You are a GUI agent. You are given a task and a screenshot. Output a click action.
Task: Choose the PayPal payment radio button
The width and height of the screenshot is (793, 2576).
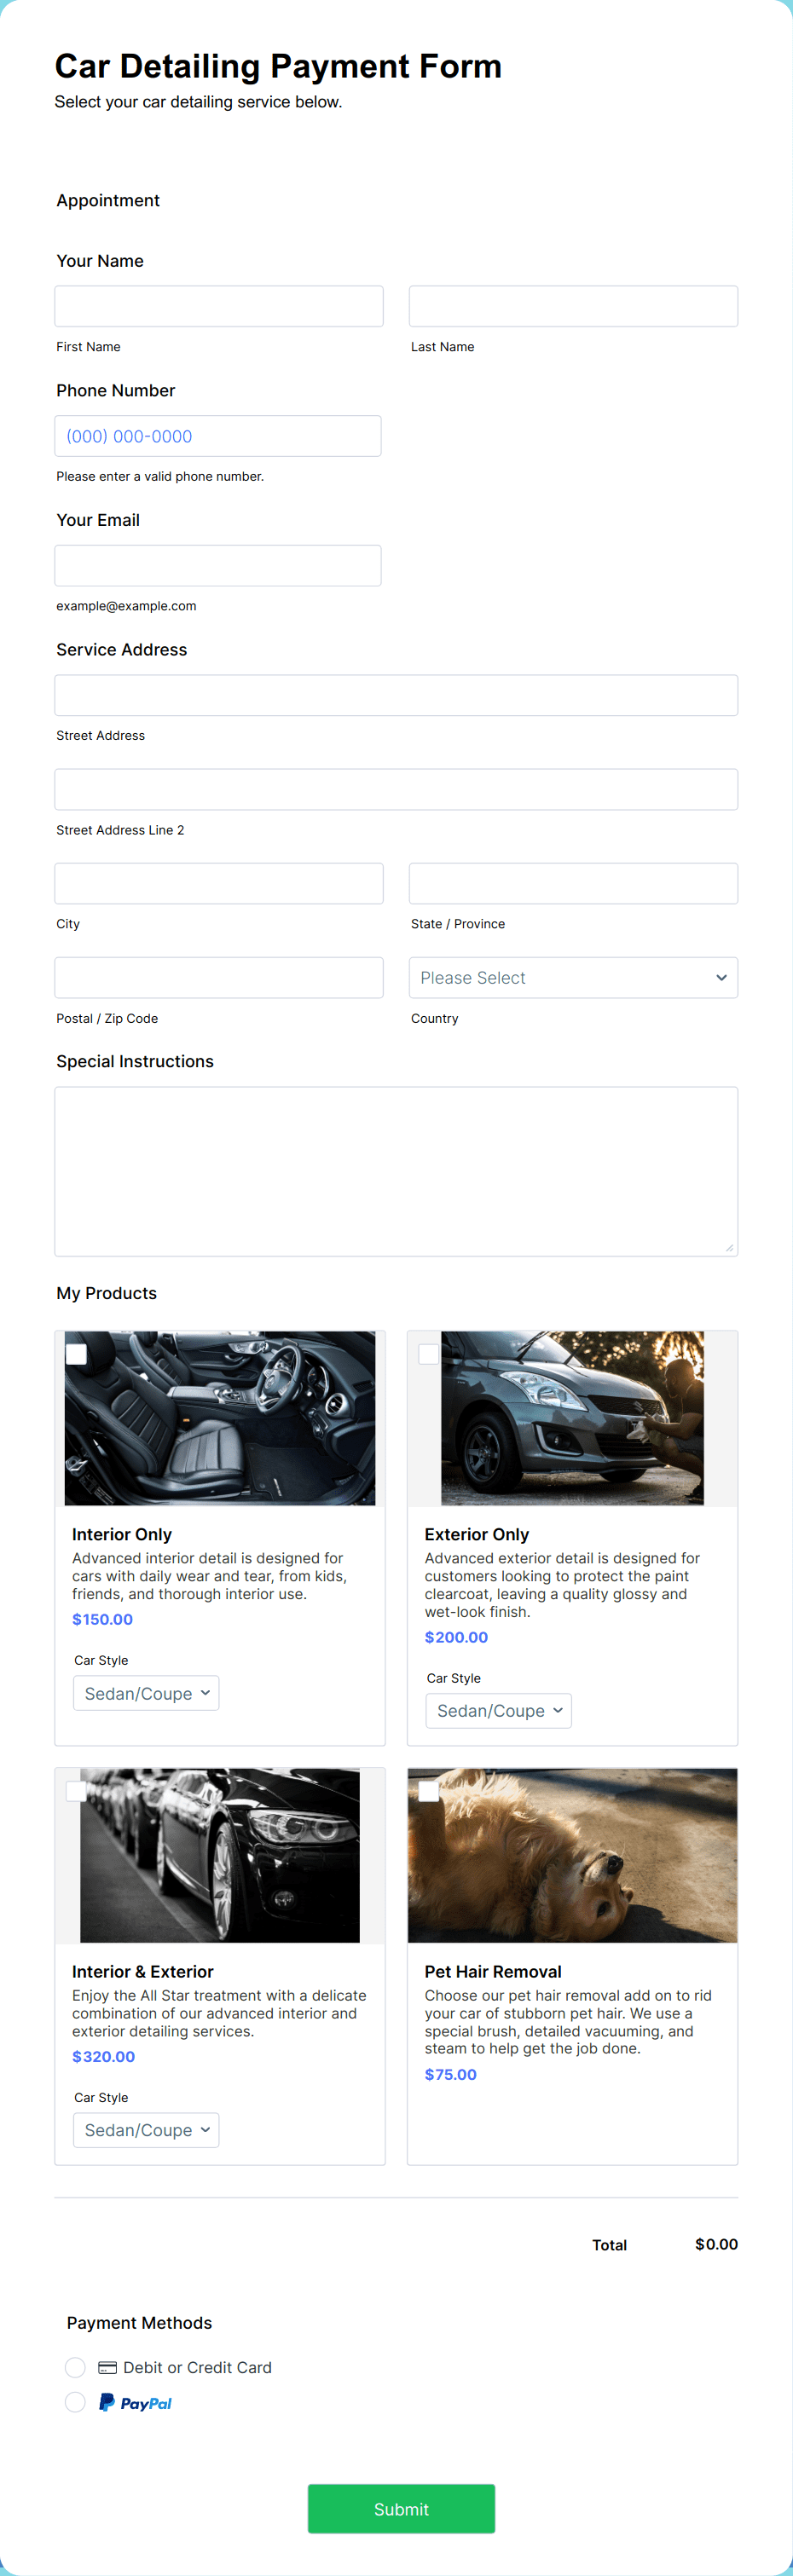coord(75,2402)
